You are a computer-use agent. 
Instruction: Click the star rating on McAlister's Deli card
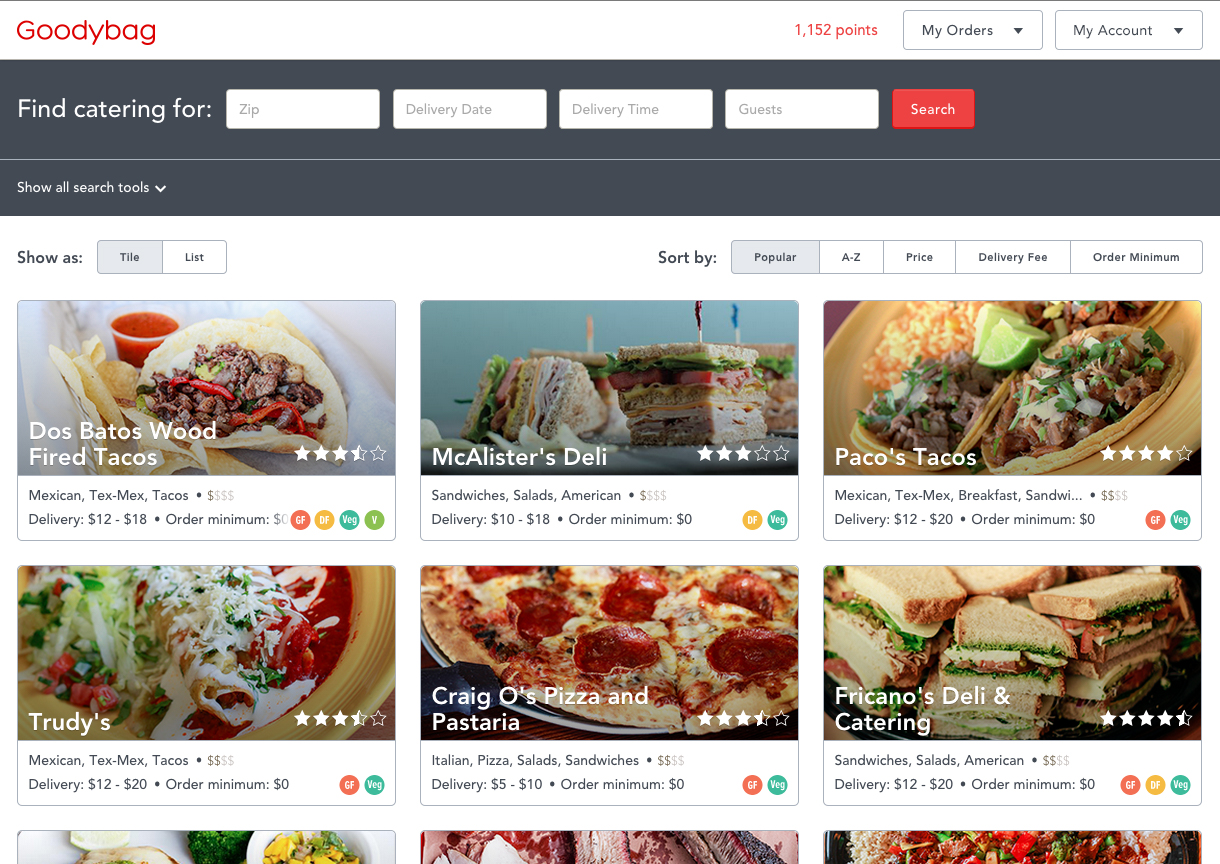pos(743,453)
